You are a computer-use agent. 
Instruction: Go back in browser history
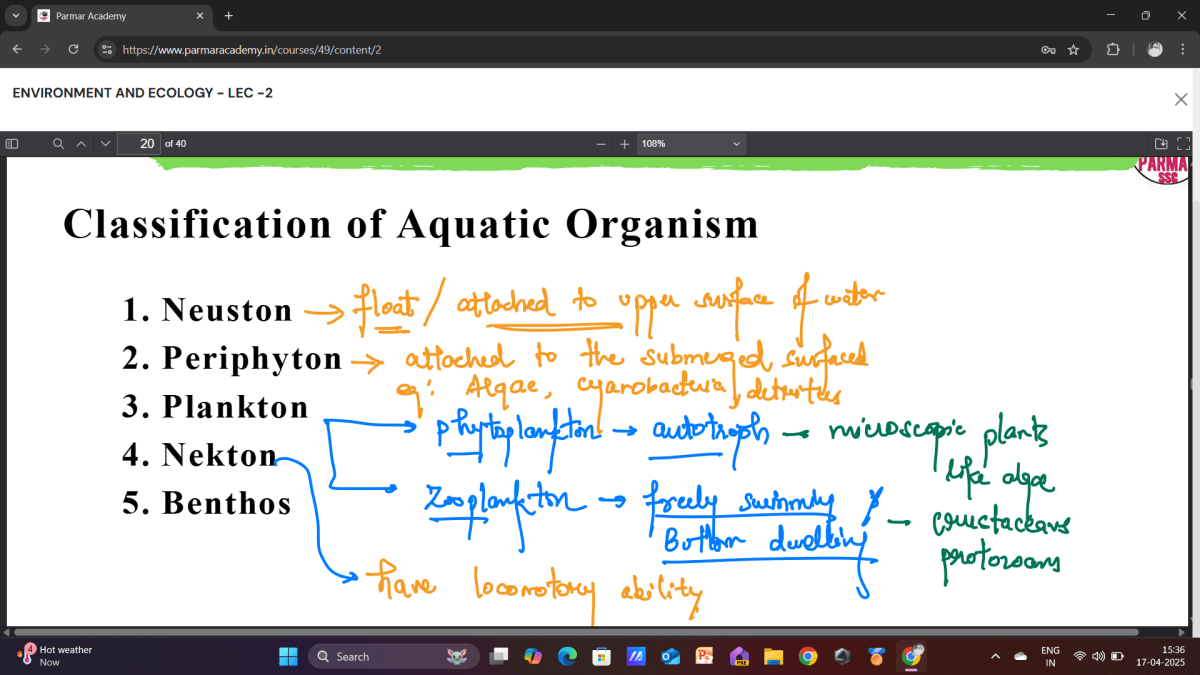17,49
